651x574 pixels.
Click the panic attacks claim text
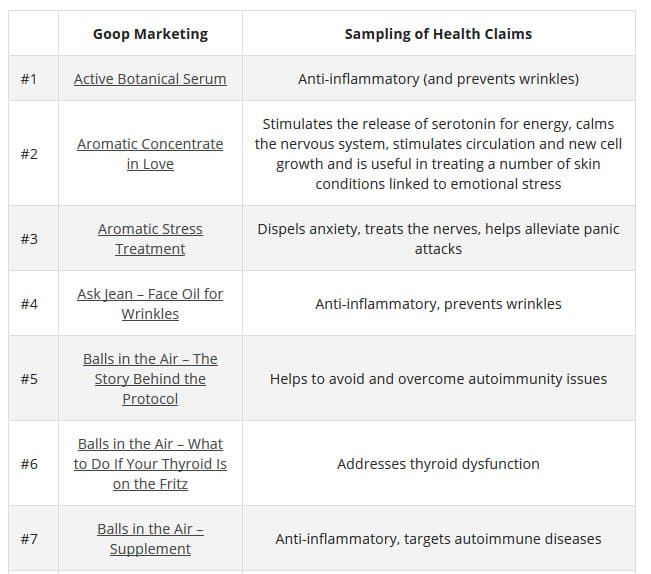coord(438,239)
